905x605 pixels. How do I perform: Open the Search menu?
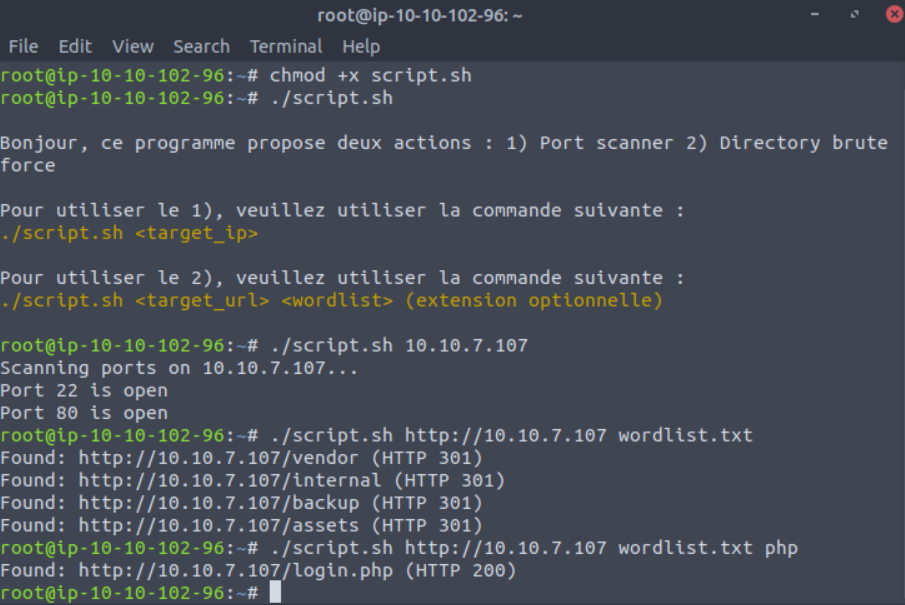201,46
